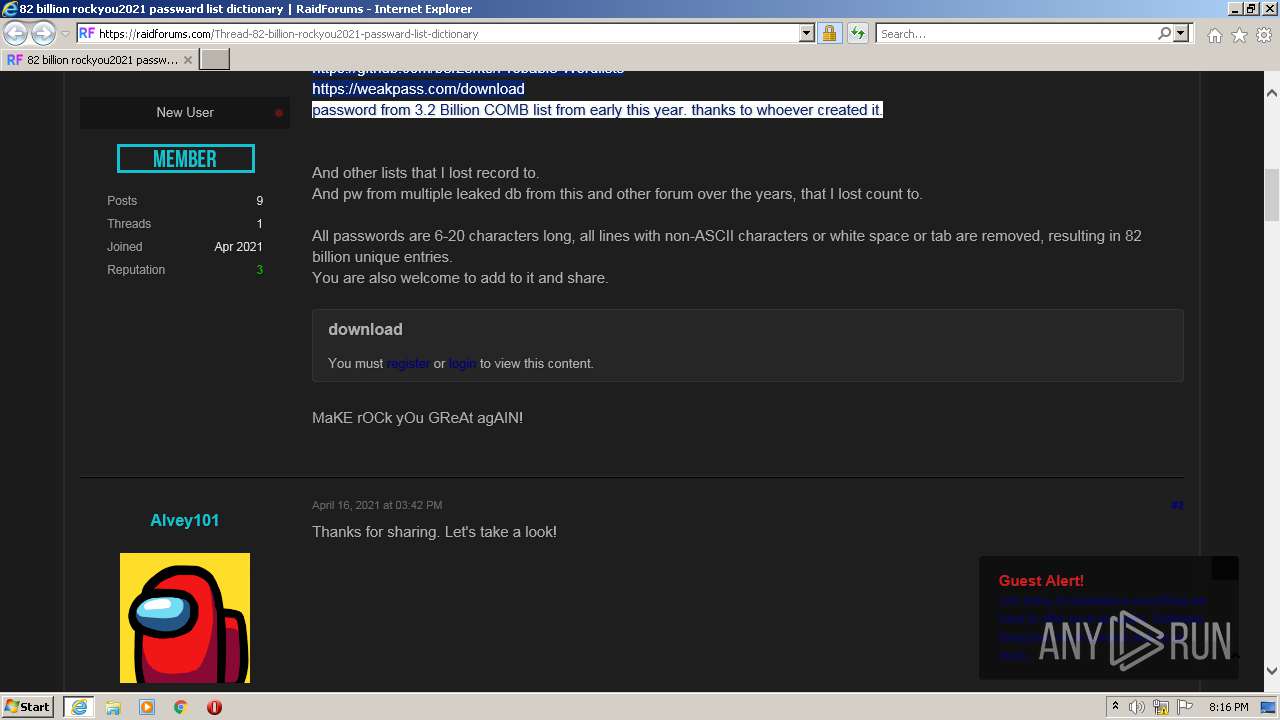Click the vertical scrollbar thumb

tap(1272, 195)
